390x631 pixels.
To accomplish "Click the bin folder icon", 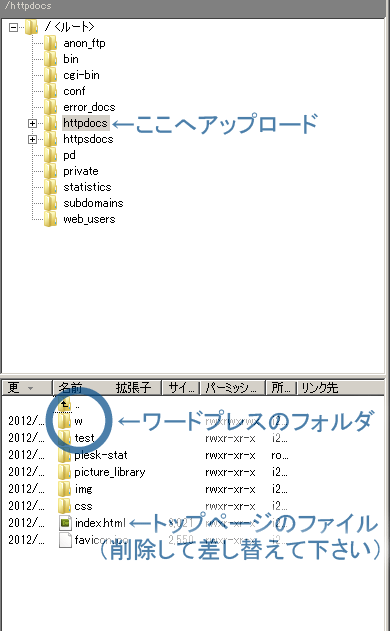I will 50,59.
